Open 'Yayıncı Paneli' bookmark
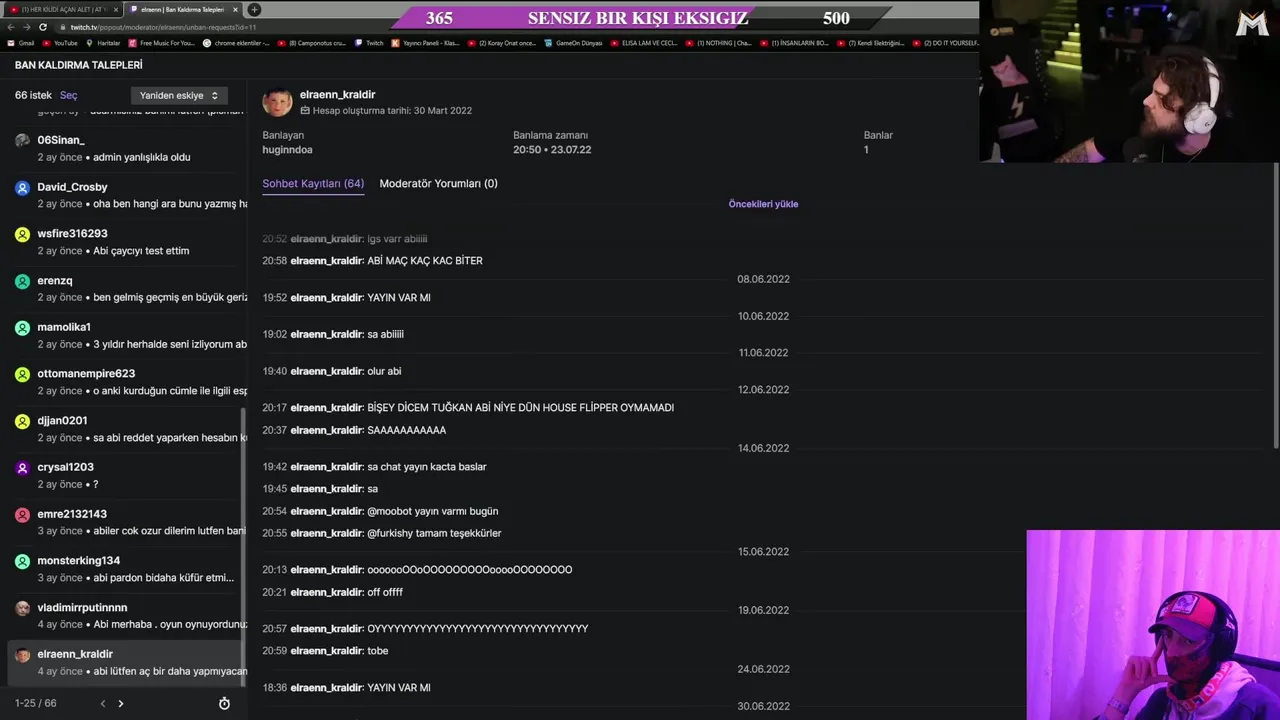1280x720 pixels. click(425, 43)
